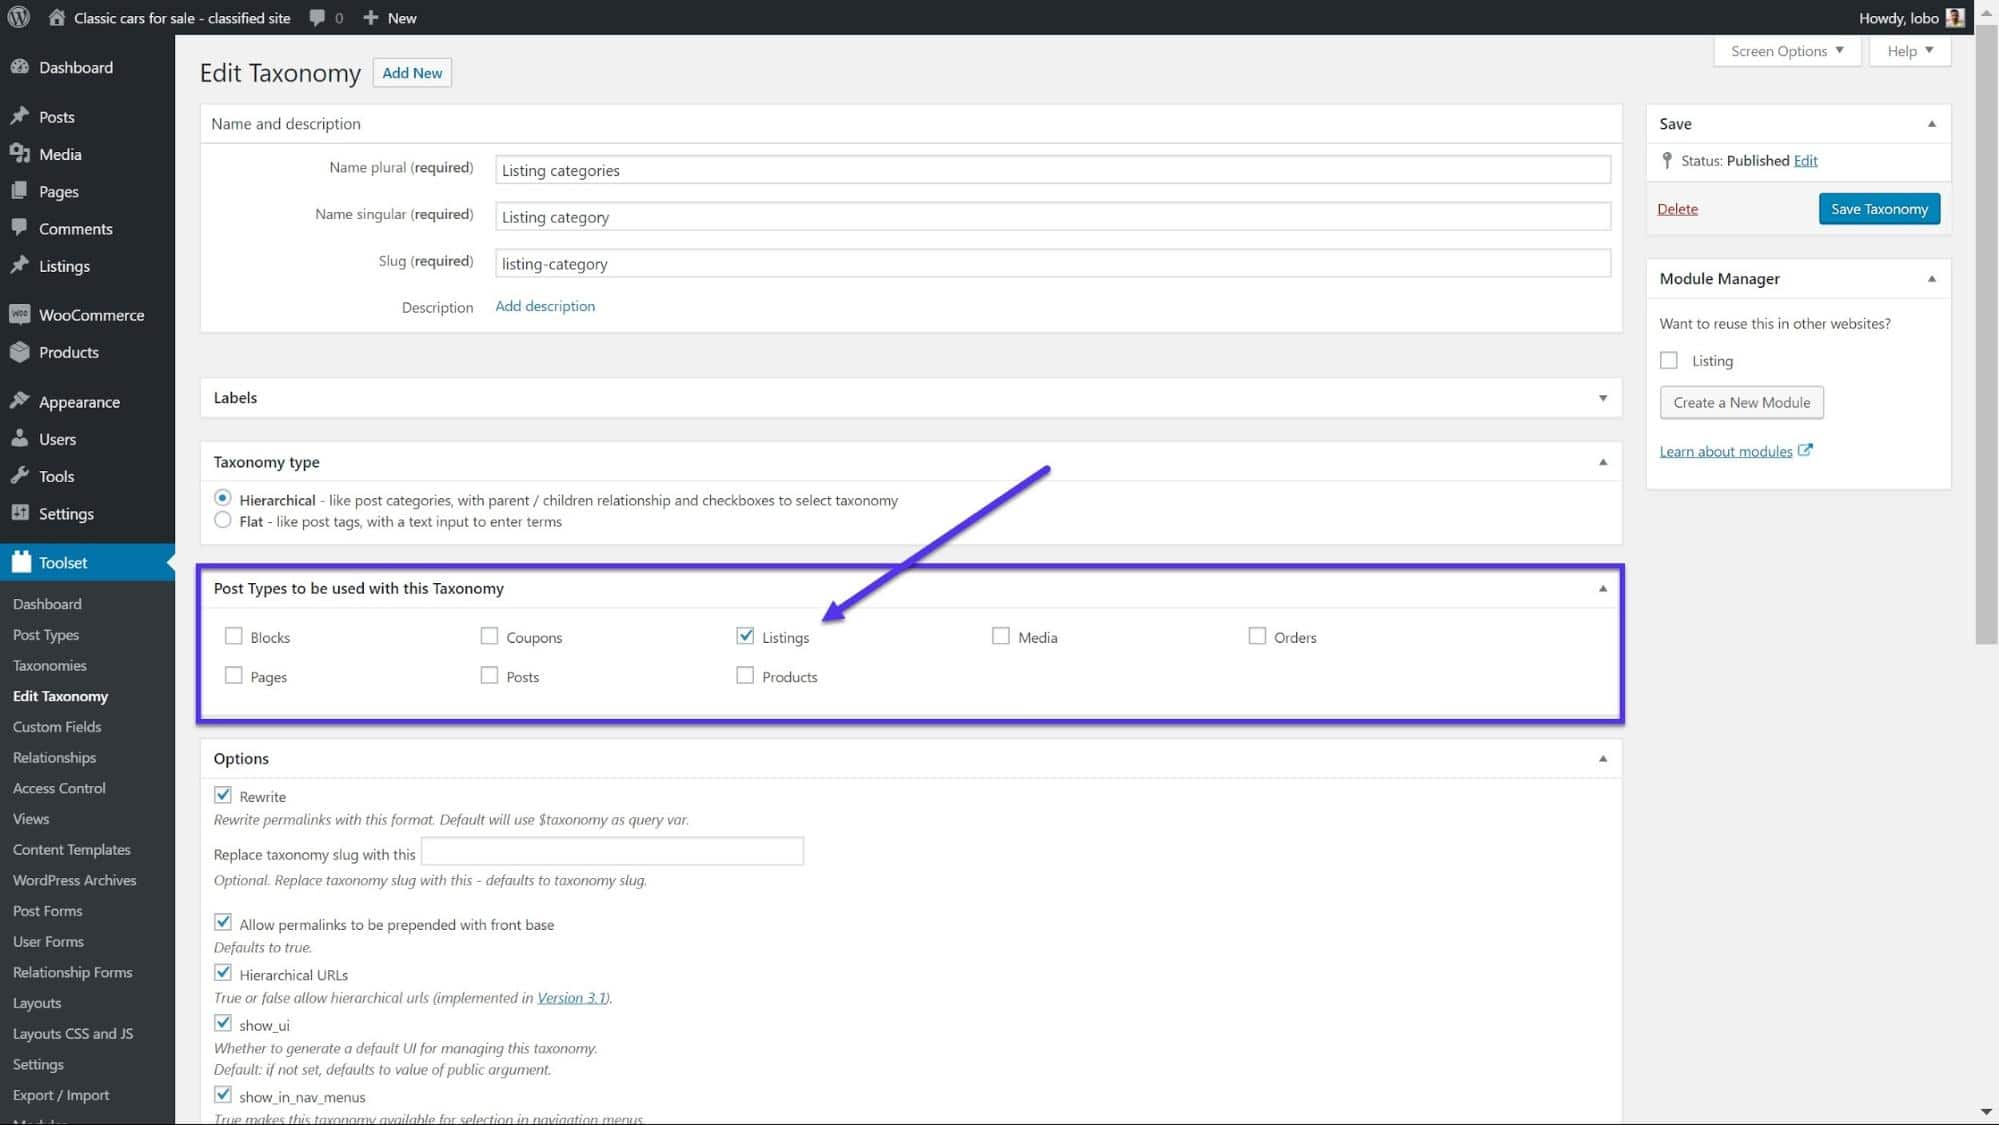The height and width of the screenshot is (1125, 1999).
Task: Enable the Allow permalinks front base checkbox
Action: pyautogui.click(x=222, y=922)
